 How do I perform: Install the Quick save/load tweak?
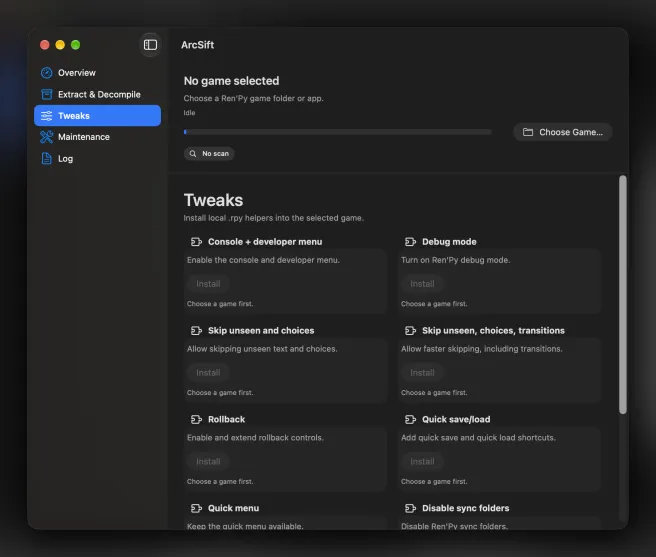click(422, 461)
